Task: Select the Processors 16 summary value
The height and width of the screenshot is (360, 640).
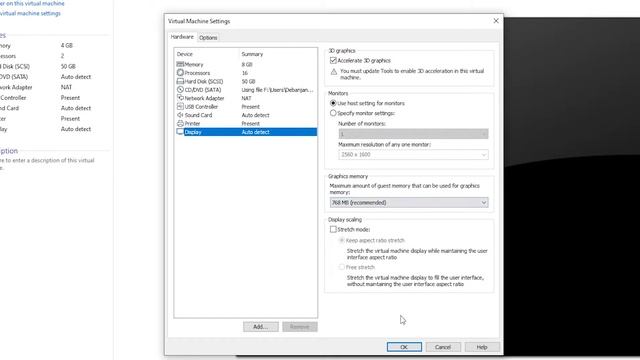Action: click(245, 73)
